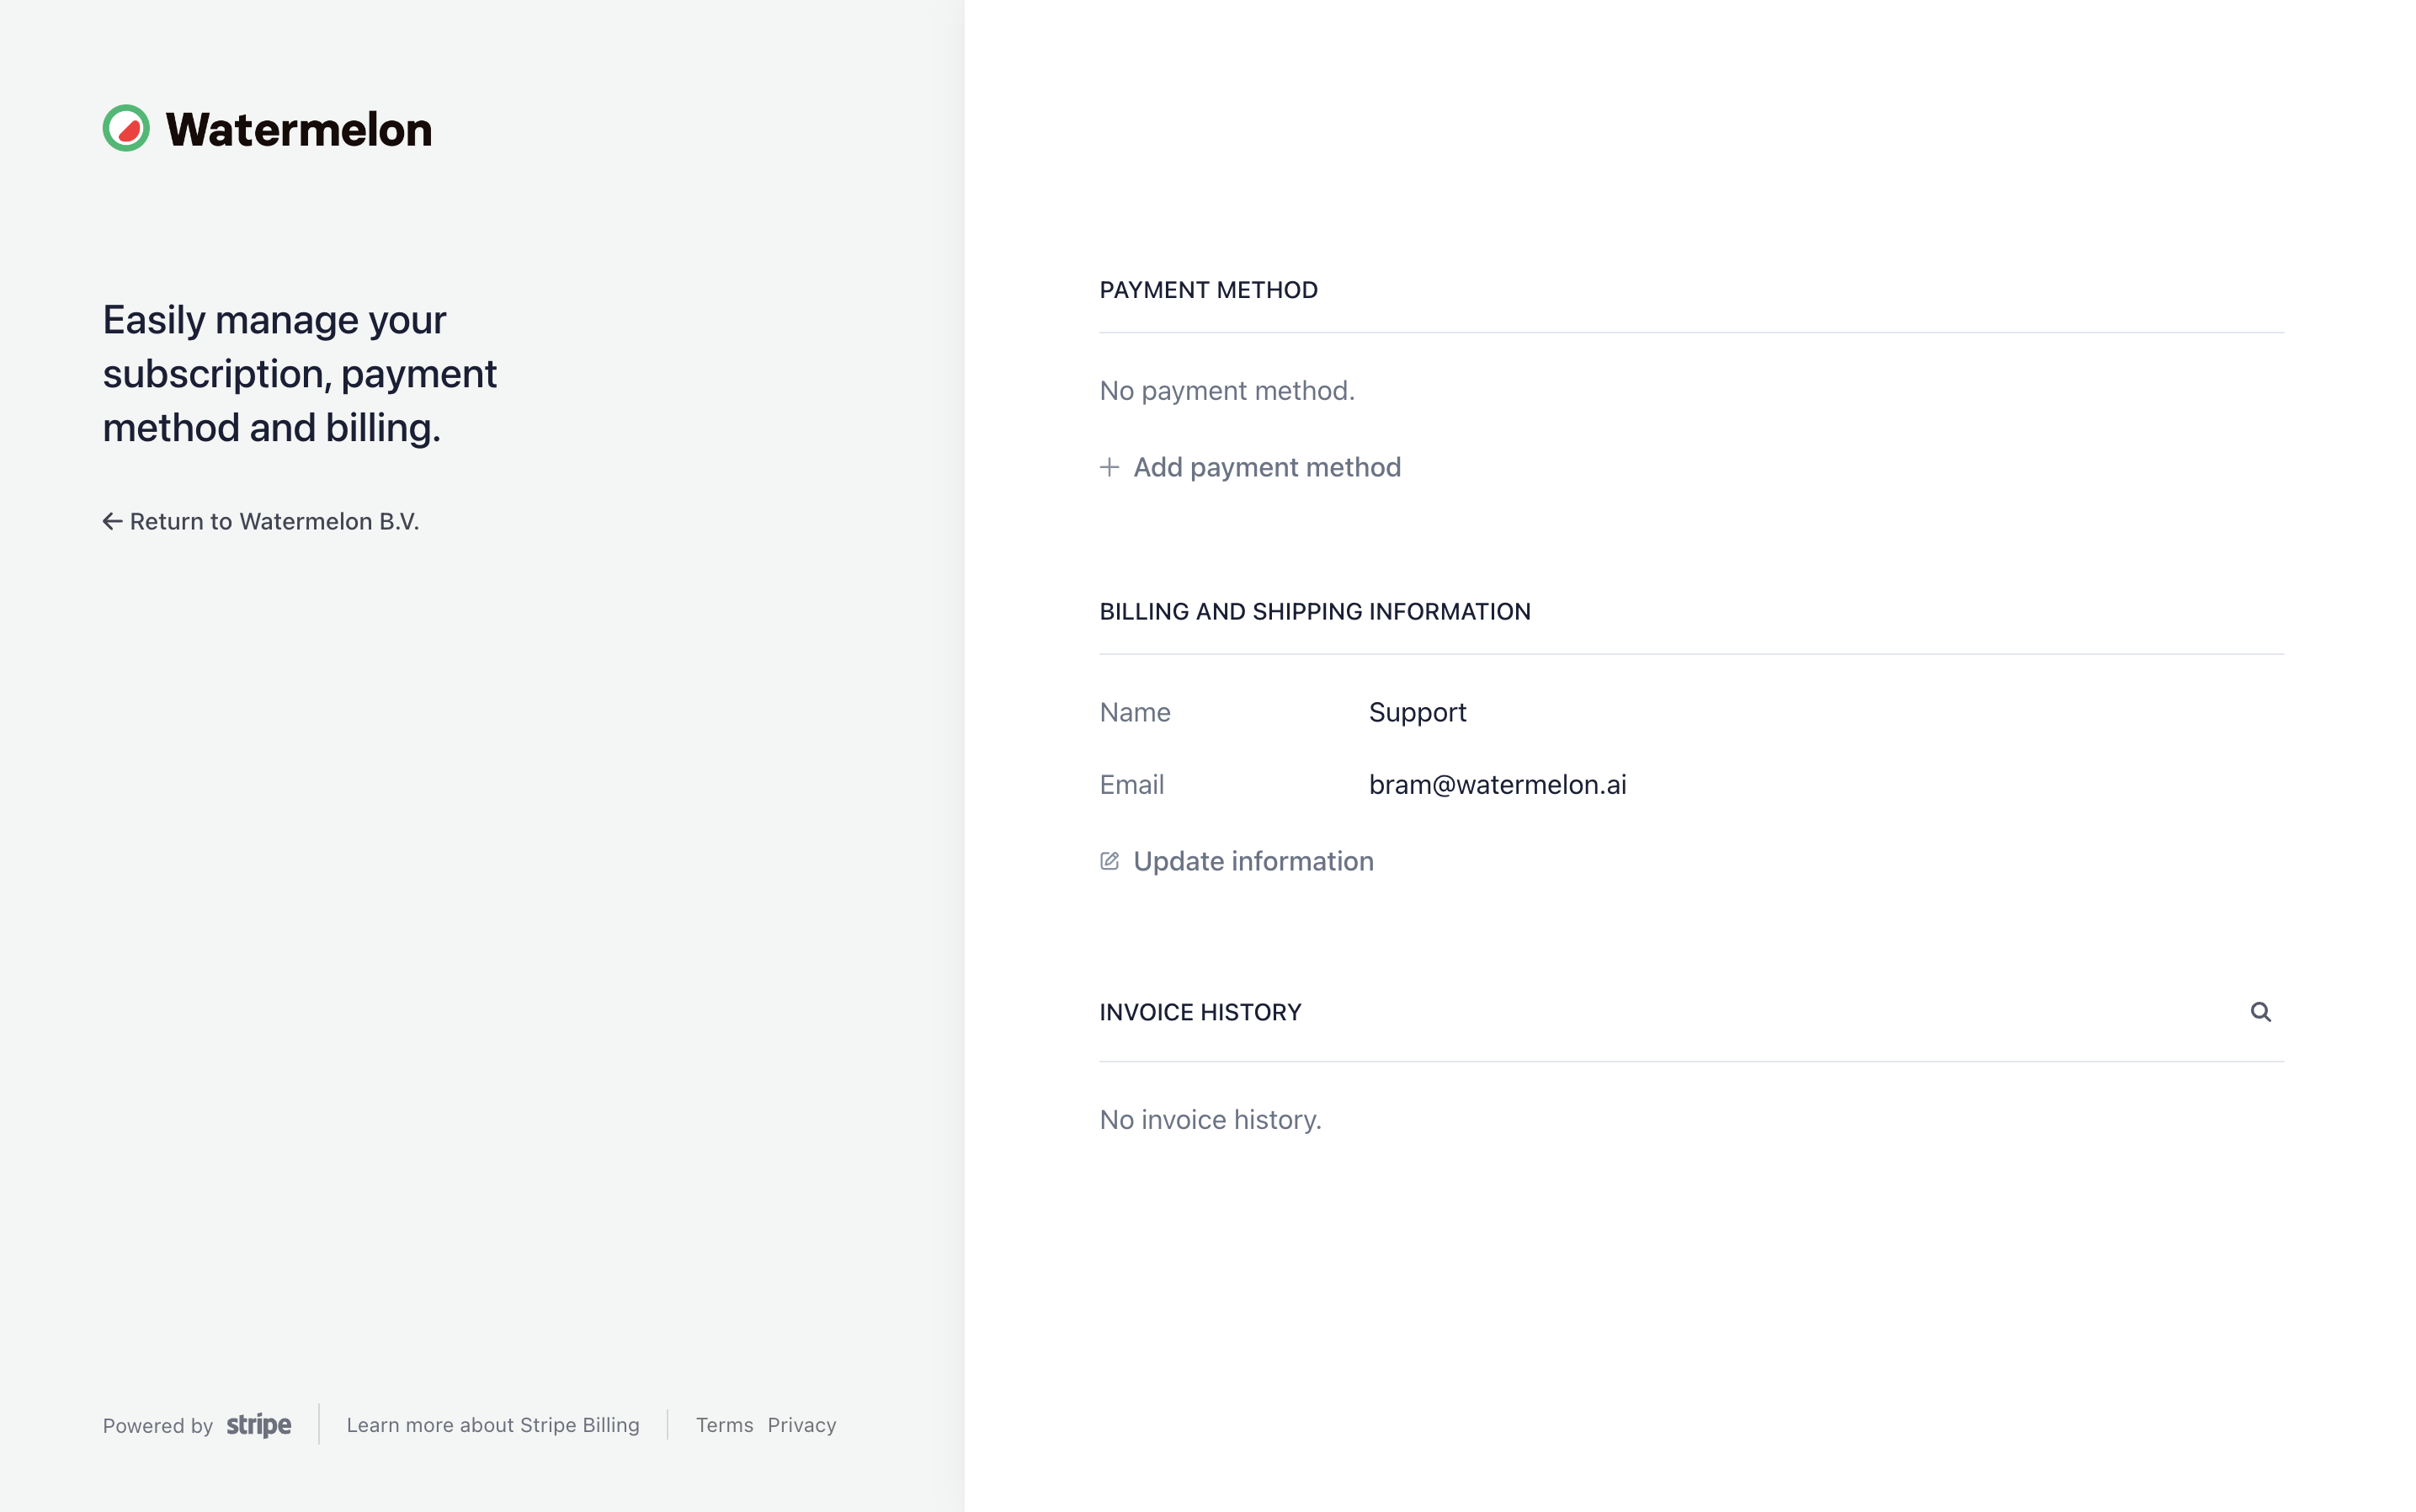Open the Privacy footer link
Image resolution: width=2416 pixels, height=1512 pixels.
(802, 1425)
